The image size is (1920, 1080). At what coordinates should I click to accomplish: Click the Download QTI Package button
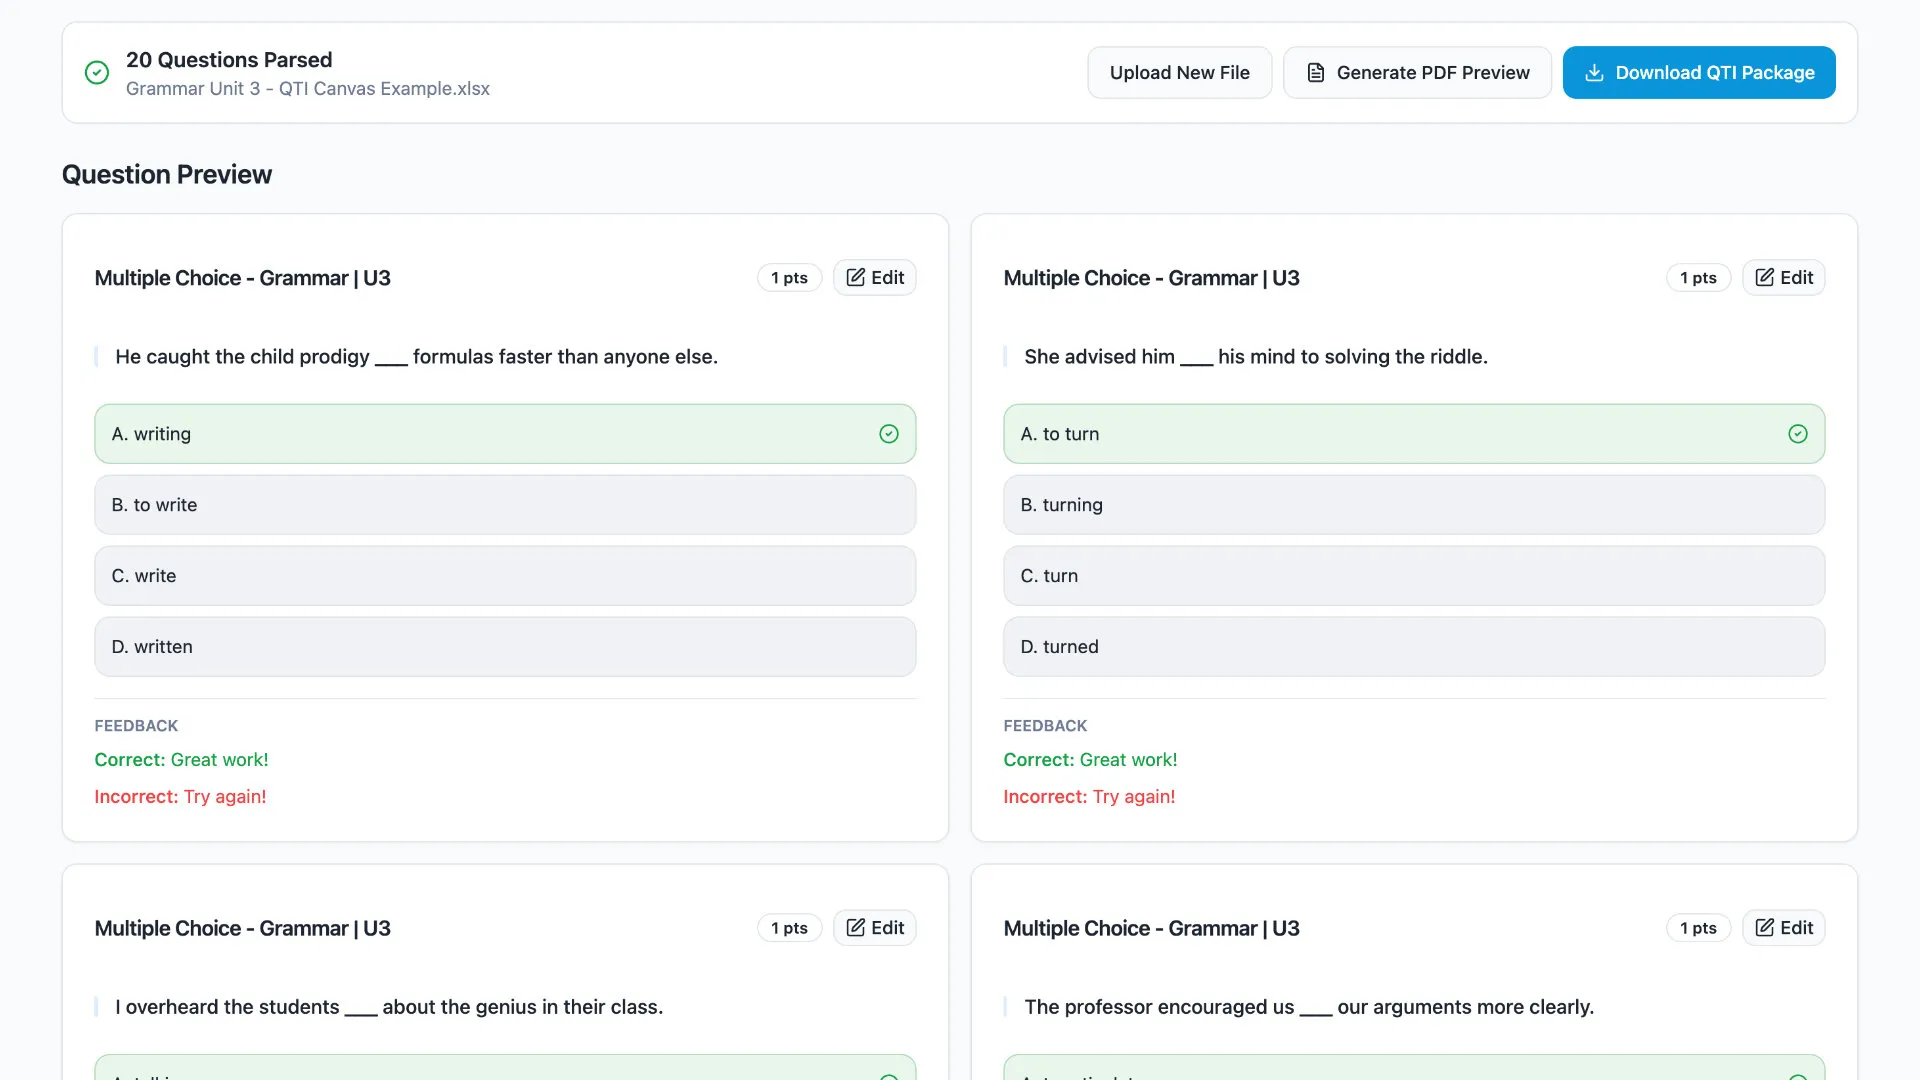(1698, 73)
